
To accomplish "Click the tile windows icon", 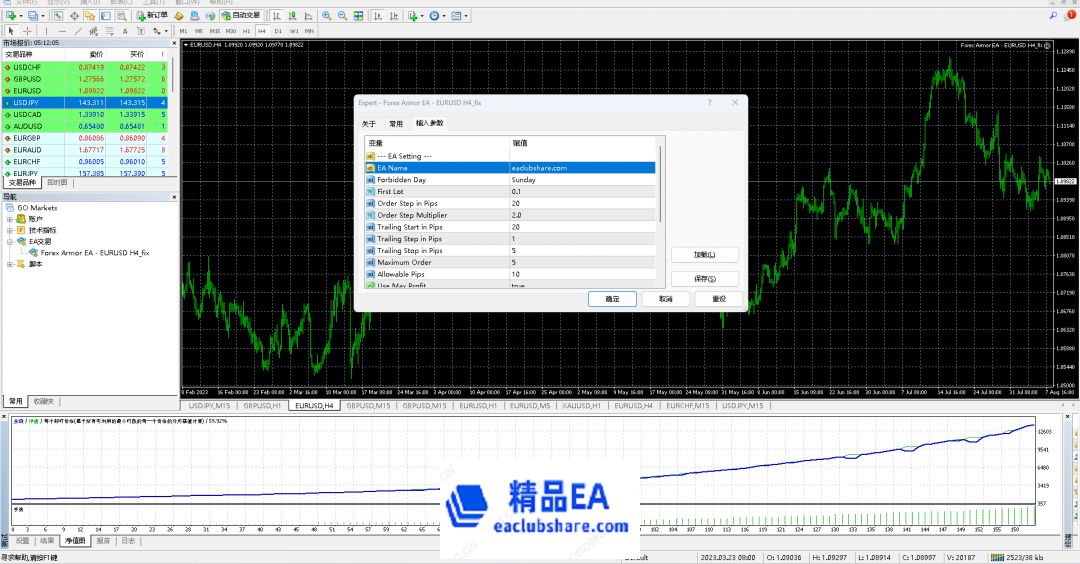I will coord(358,16).
